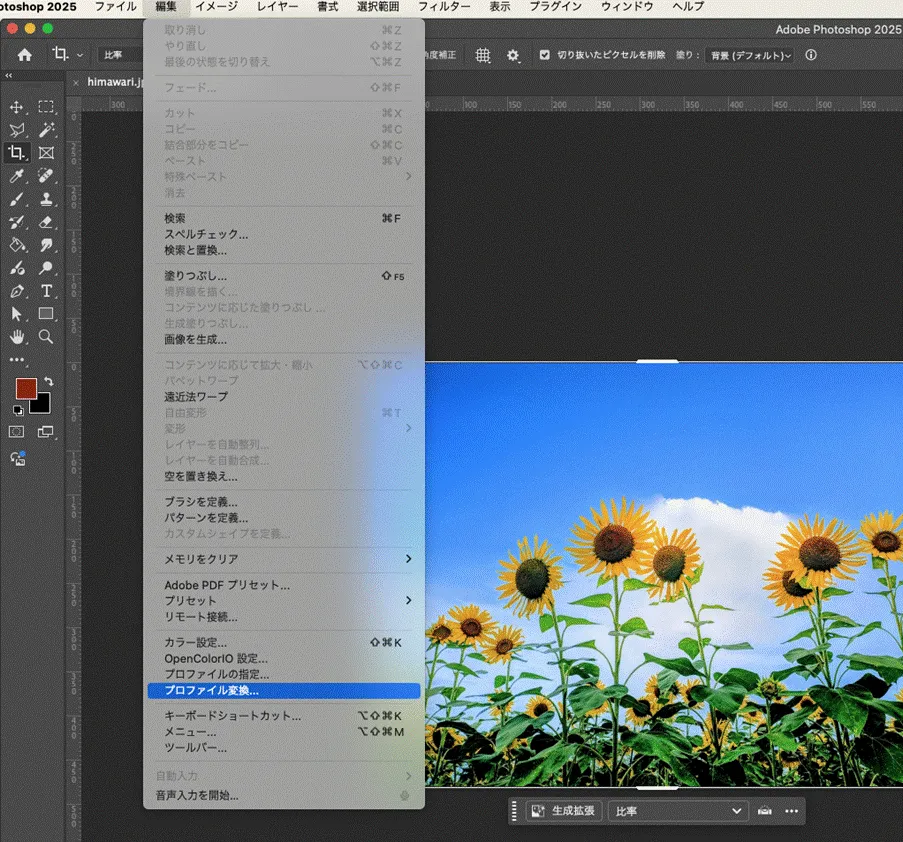Click the crop overlay grid icon

(x=483, y=56)
